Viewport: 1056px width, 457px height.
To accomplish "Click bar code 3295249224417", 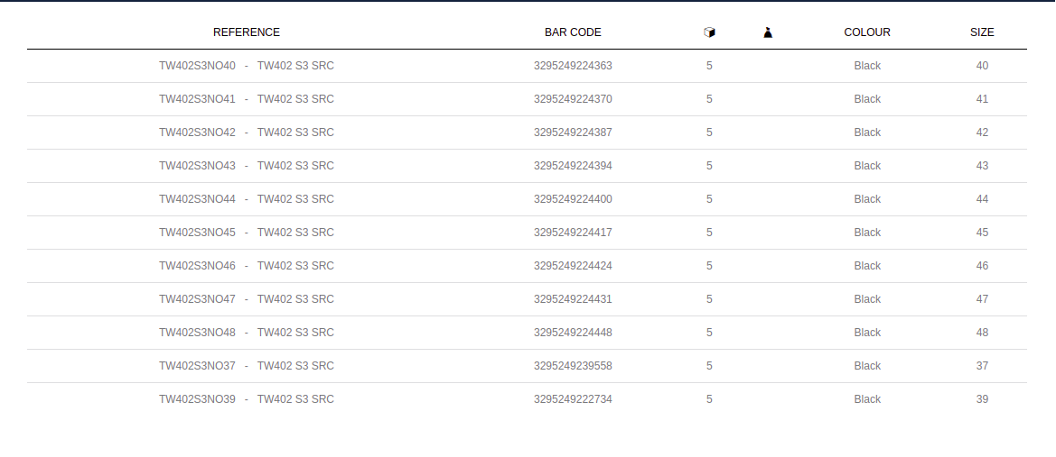I will [x=573, y=232].
